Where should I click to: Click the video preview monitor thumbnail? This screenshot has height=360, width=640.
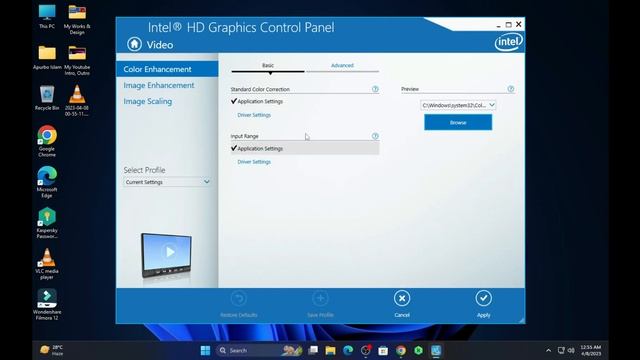(x=166, y=255)
